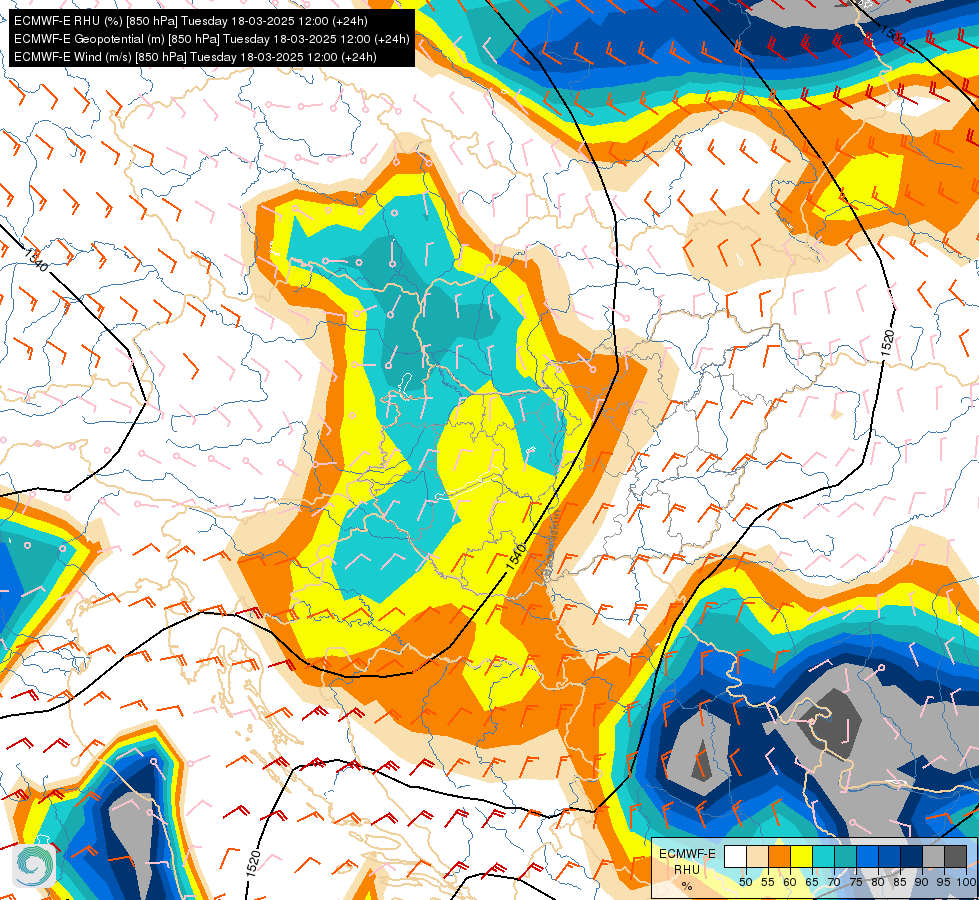Screen dimensions: 979x900
Task: Click the legend tick value '60'
Action: (x=790, y=882)
